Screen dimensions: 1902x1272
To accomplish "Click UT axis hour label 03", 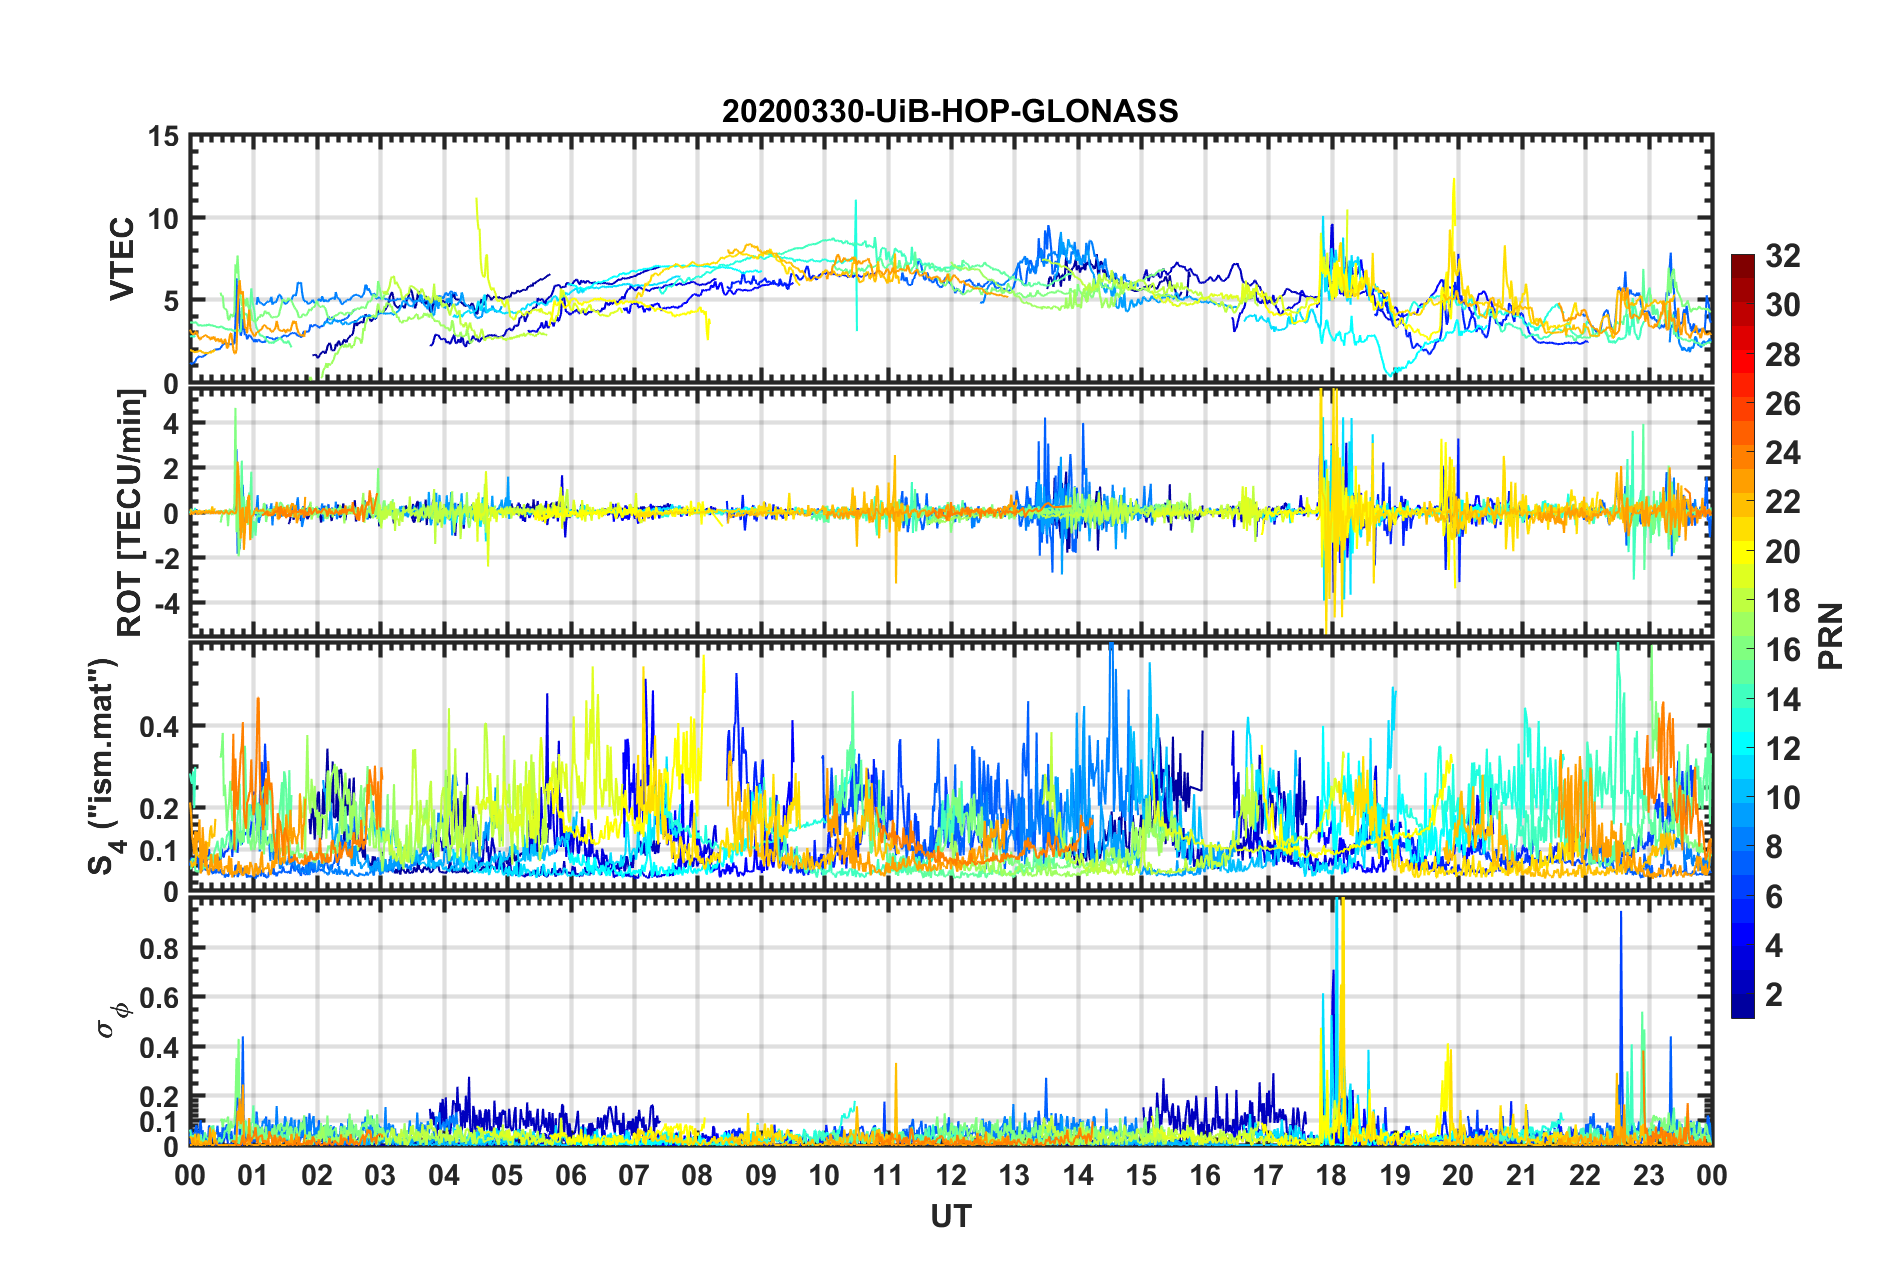I will pos(380,1175).
